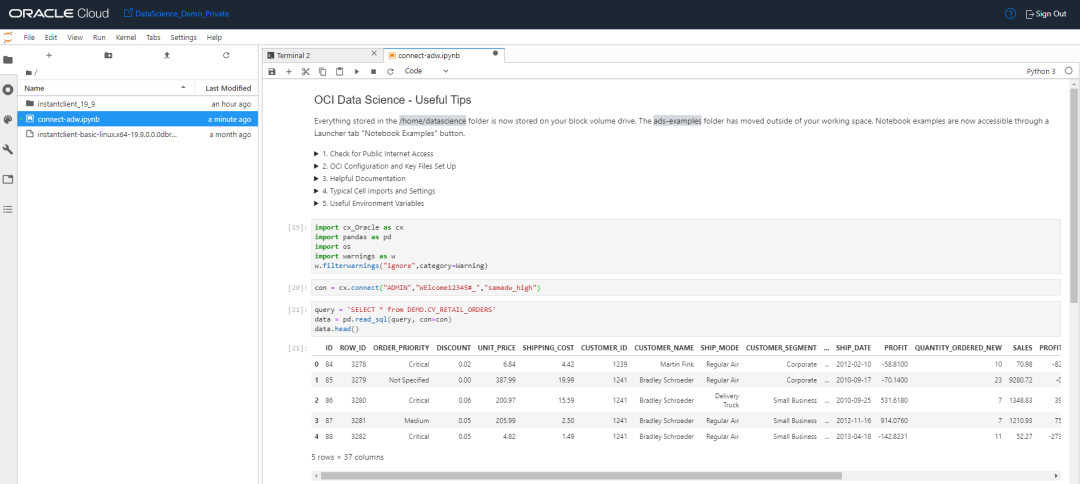Expand '4. Typical Cell Imports and Settings'
The width and height of the screenshot is (1080, 484).
(374, 191)
